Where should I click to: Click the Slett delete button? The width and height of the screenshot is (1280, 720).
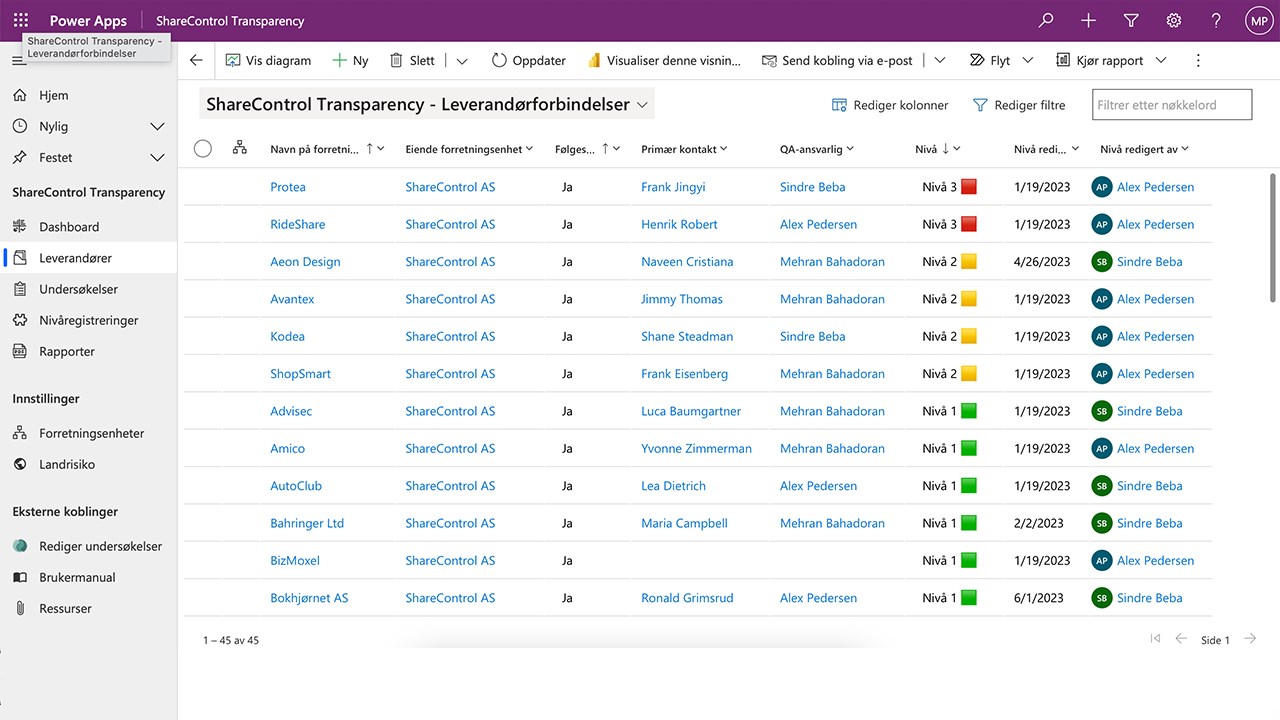coord(413,60)
